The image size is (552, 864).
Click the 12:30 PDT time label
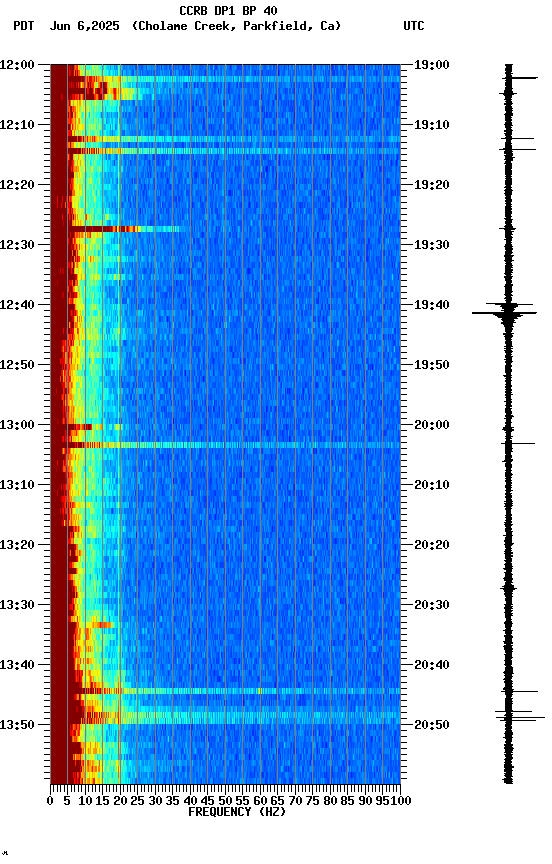tap(17, 245)
